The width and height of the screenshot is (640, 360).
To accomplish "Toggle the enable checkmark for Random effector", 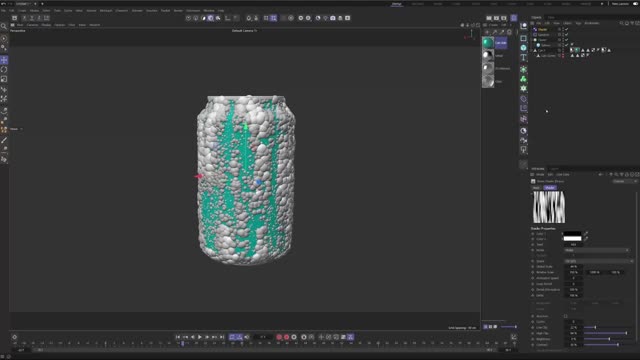I will point(567,35).
